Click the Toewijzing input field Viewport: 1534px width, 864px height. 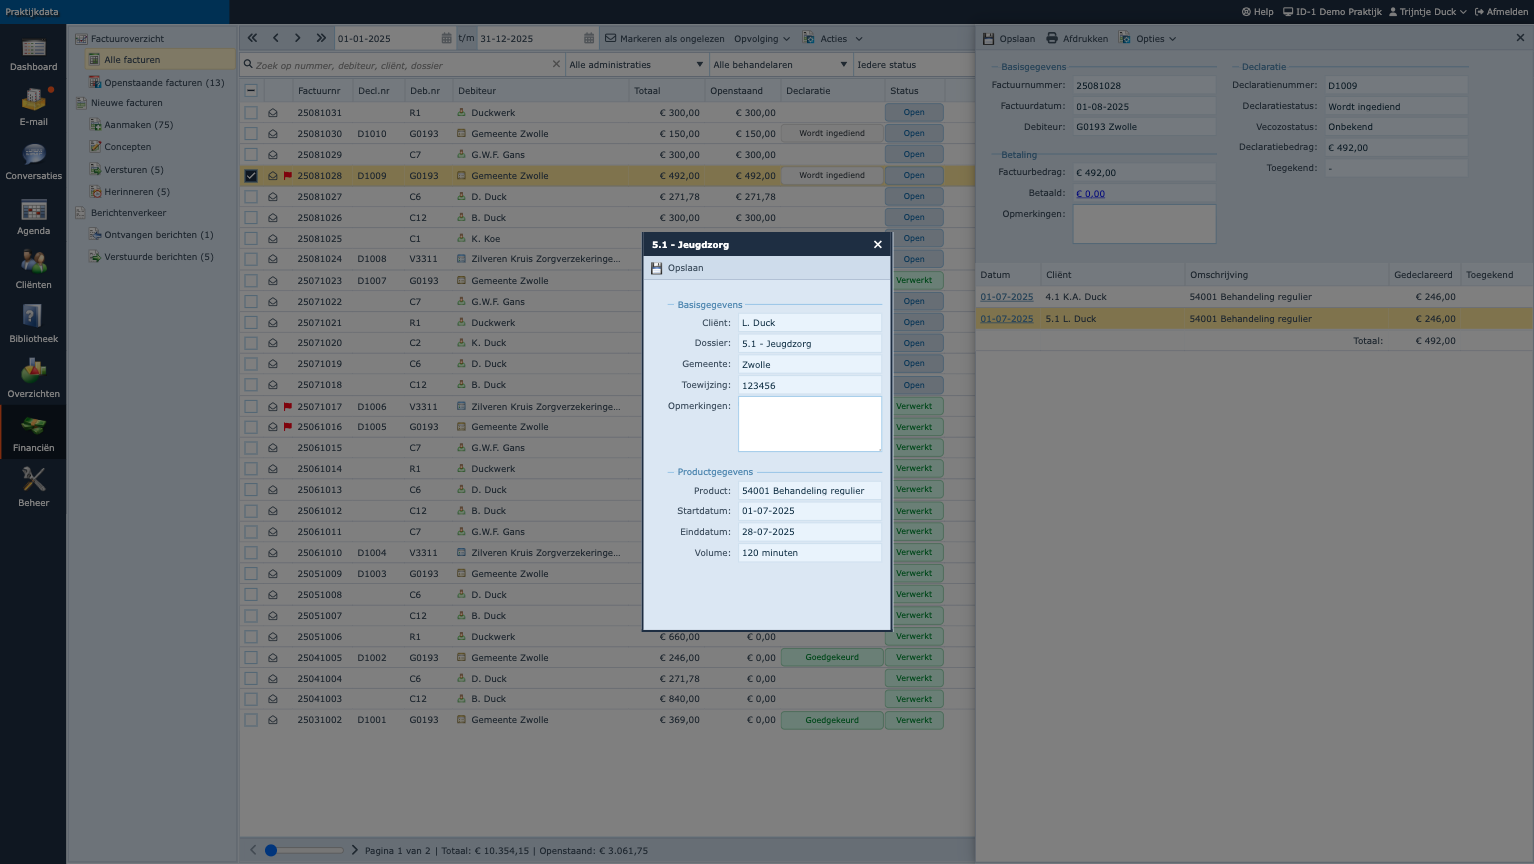[x=809, y=386]
